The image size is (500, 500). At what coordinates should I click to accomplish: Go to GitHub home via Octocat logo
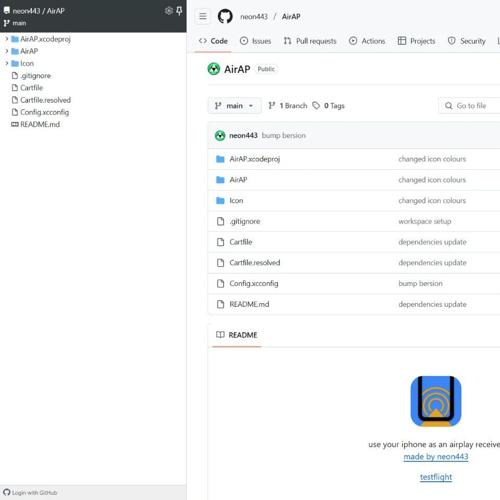pyautogui.click(x=225, y=16)
